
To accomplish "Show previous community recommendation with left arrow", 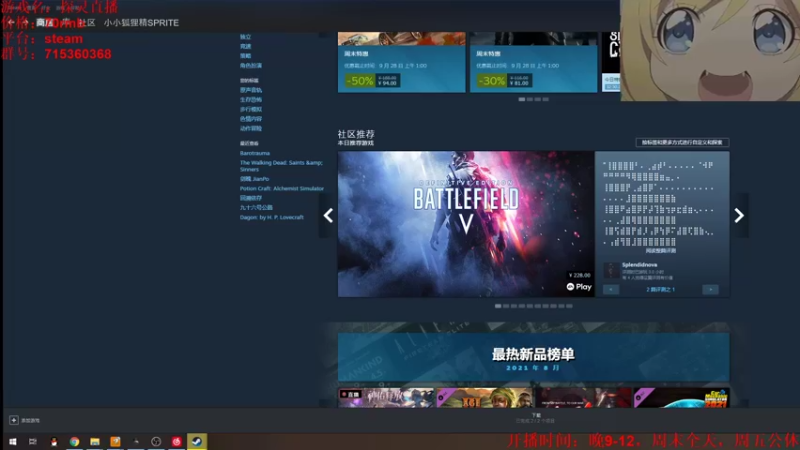I will (328, 215).
